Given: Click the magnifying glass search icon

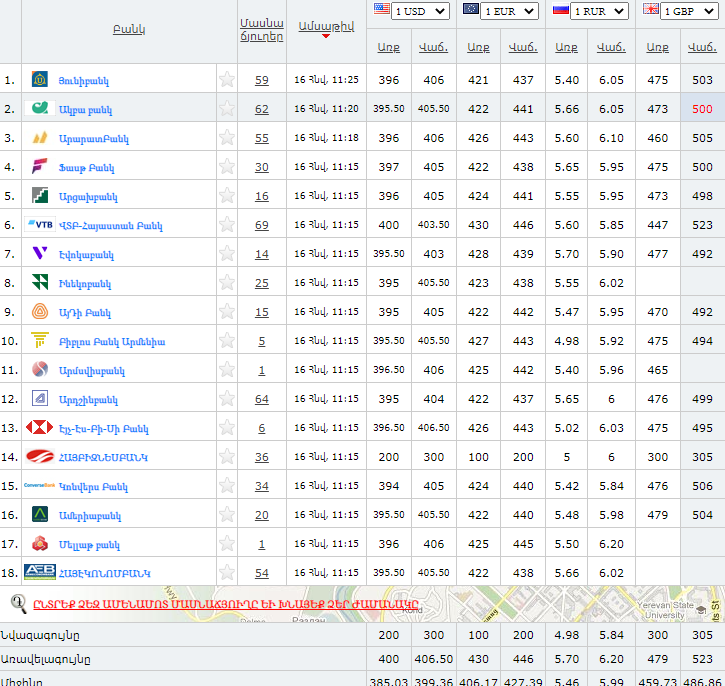Looking at the screenshot, I should click(18, 604).
